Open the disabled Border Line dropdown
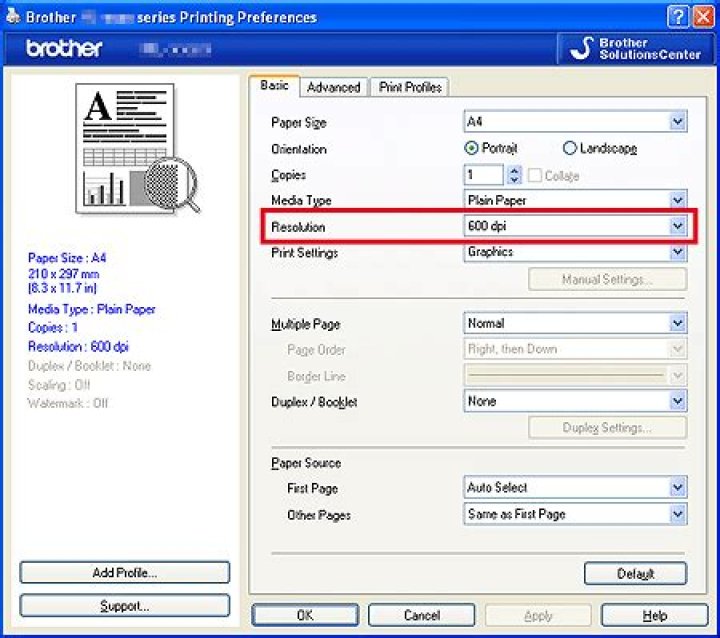Screen dimensions: 720x638 coord(575,375)
